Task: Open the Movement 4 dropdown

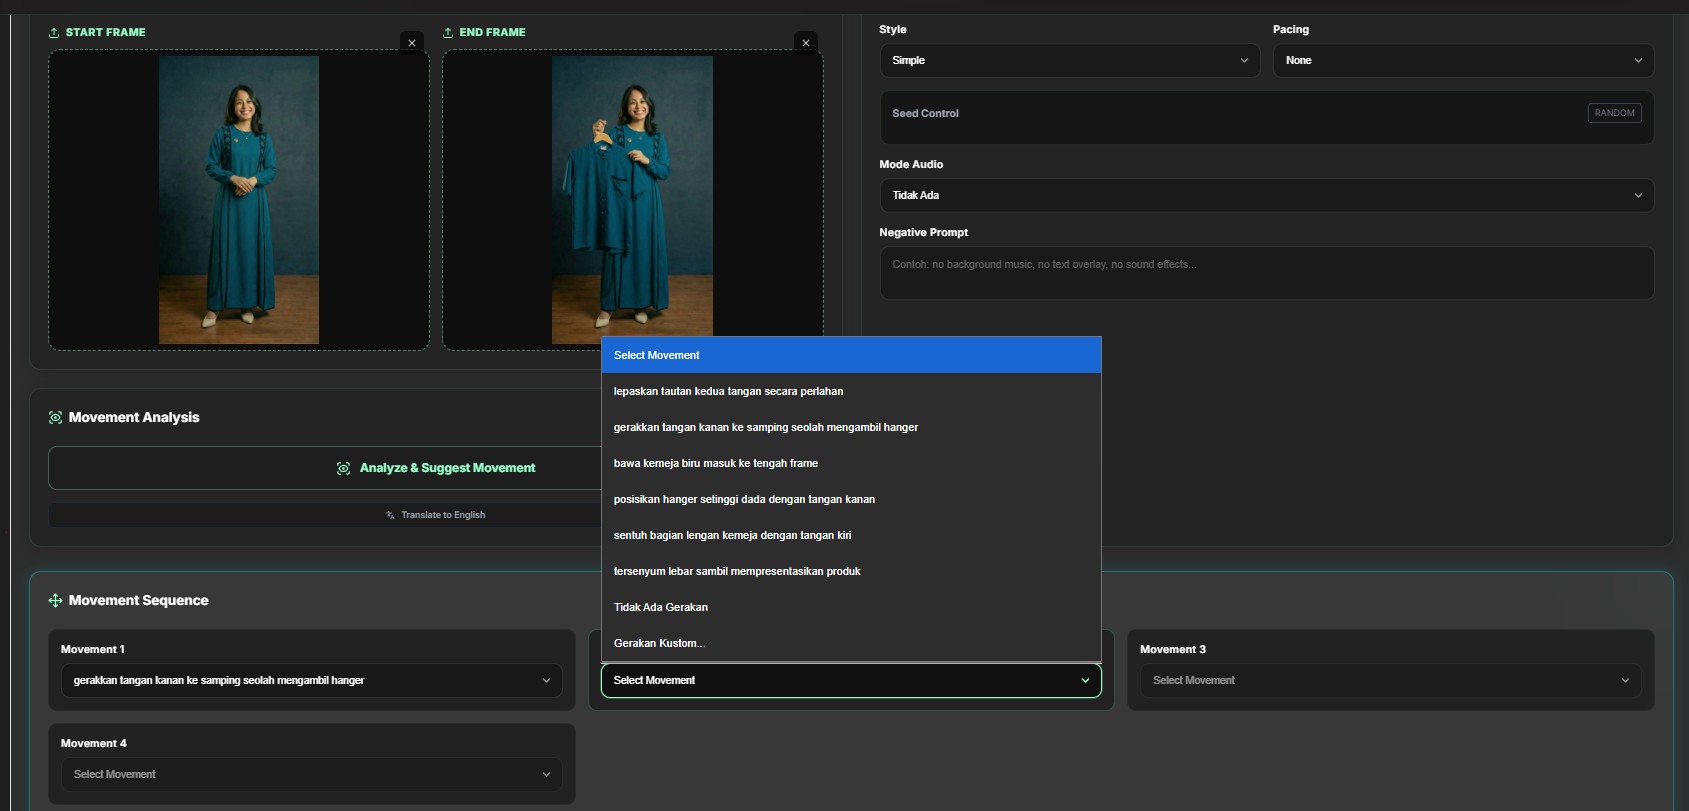Action: (x=311, y=775)
